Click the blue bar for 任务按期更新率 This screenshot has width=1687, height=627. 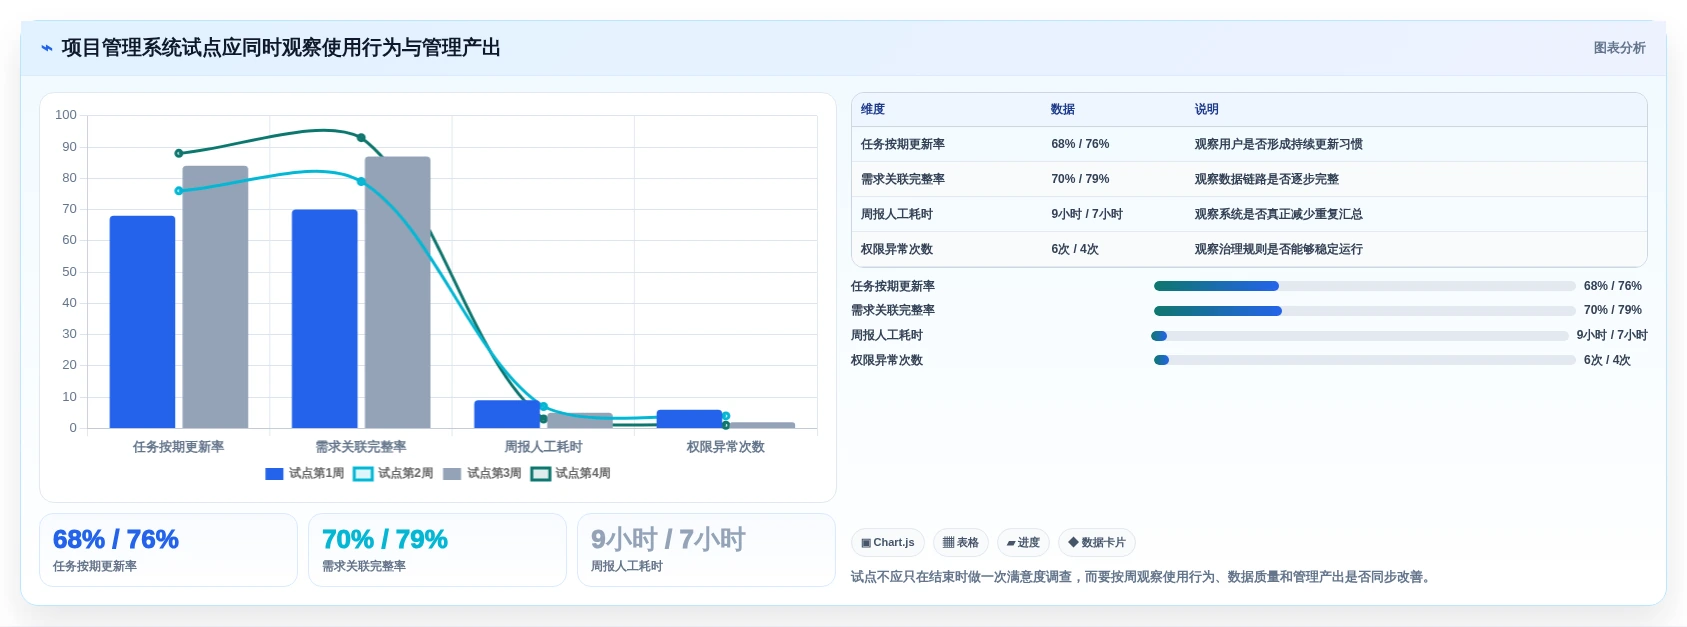(x=142, y=322)
